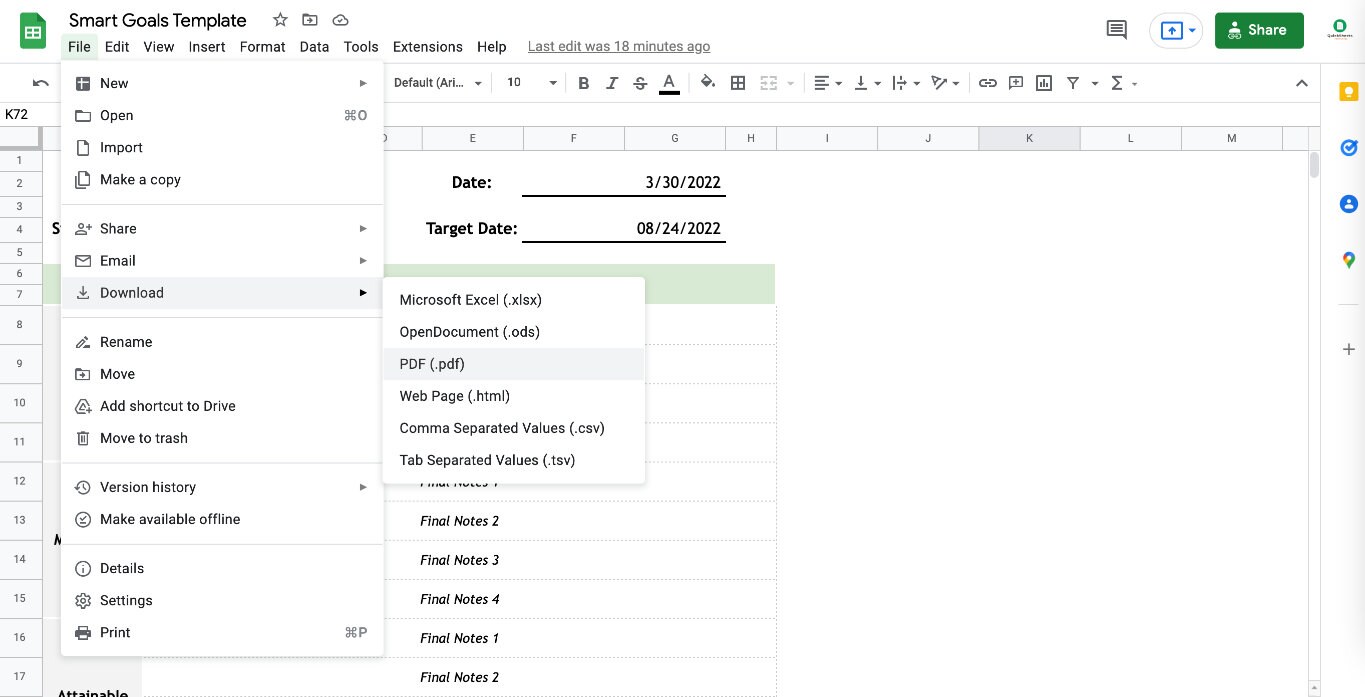Apply bold formatting from the toolbar
The height and width of the screenshot is (697, 1365).
pos(584,82)
